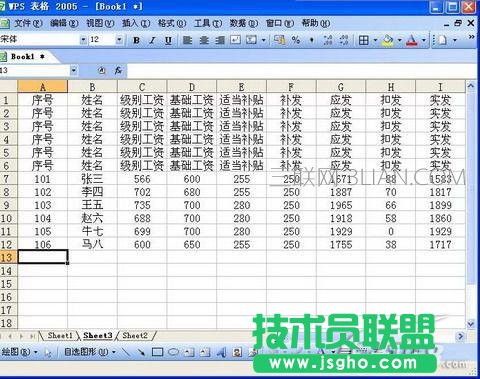Screen dimensions: 480x379
Task: Toggle bold formatting button
Action: point(136,40)
